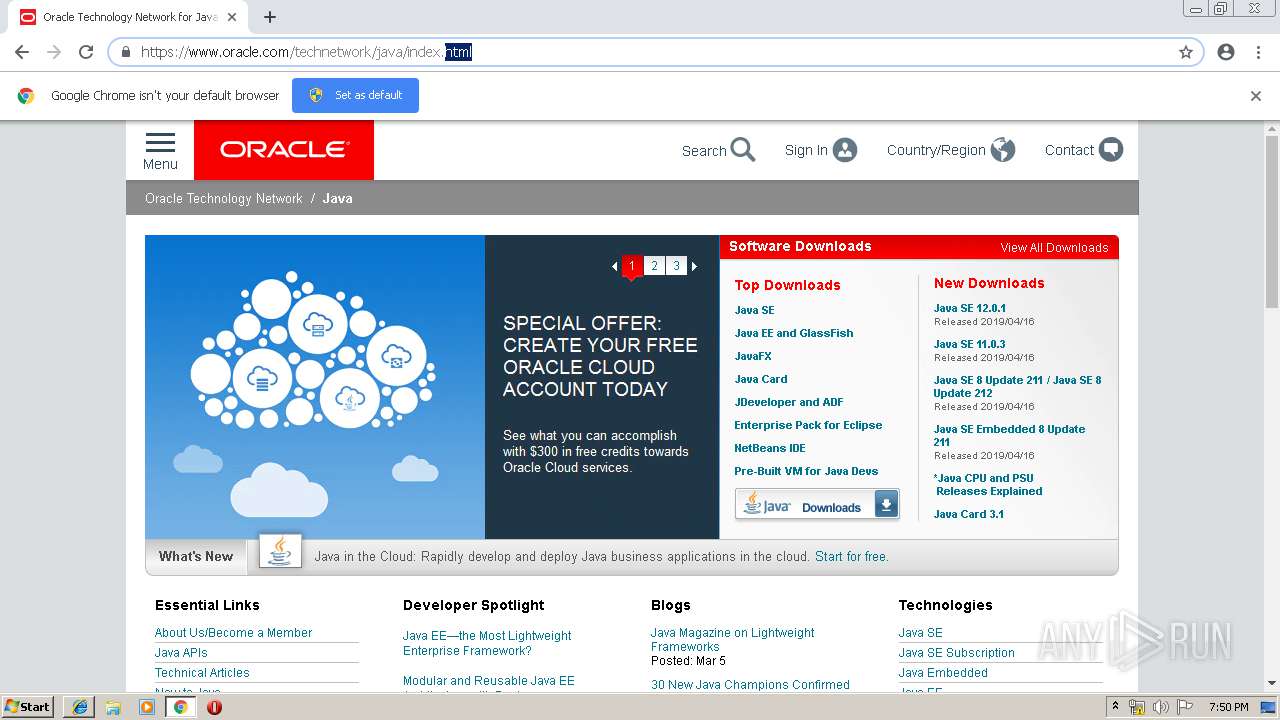Open media player taskbar icon

(x=147, y=707)
